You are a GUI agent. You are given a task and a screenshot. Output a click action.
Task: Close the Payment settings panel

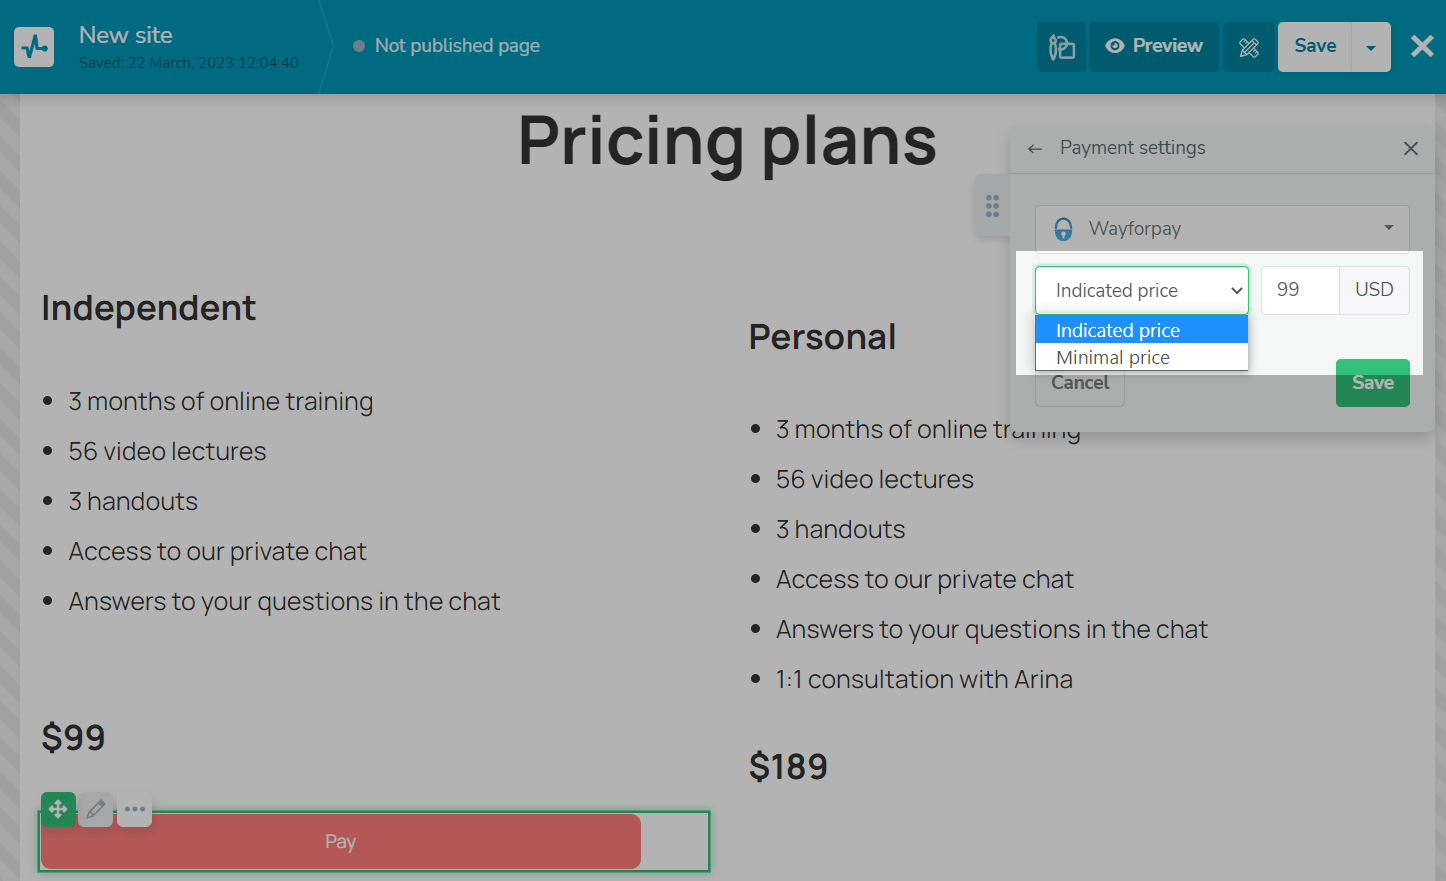[x=1411, y=148]
